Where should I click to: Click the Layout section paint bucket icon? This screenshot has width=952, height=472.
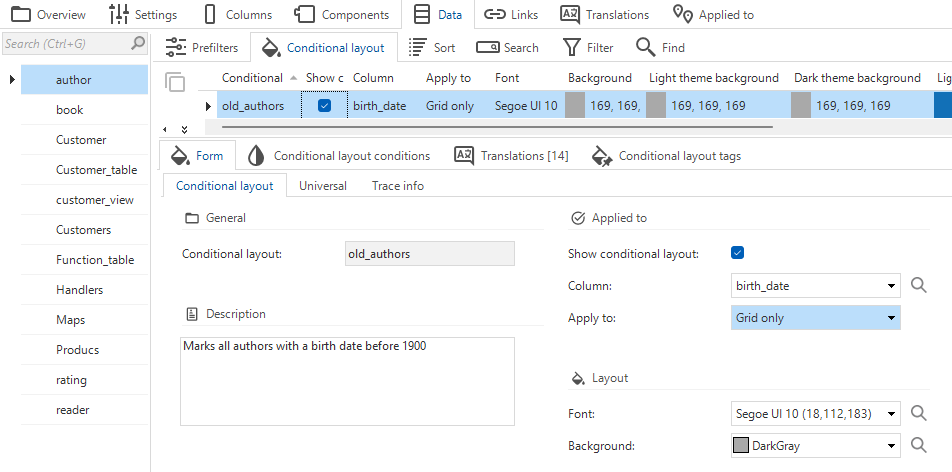[577, 378]
